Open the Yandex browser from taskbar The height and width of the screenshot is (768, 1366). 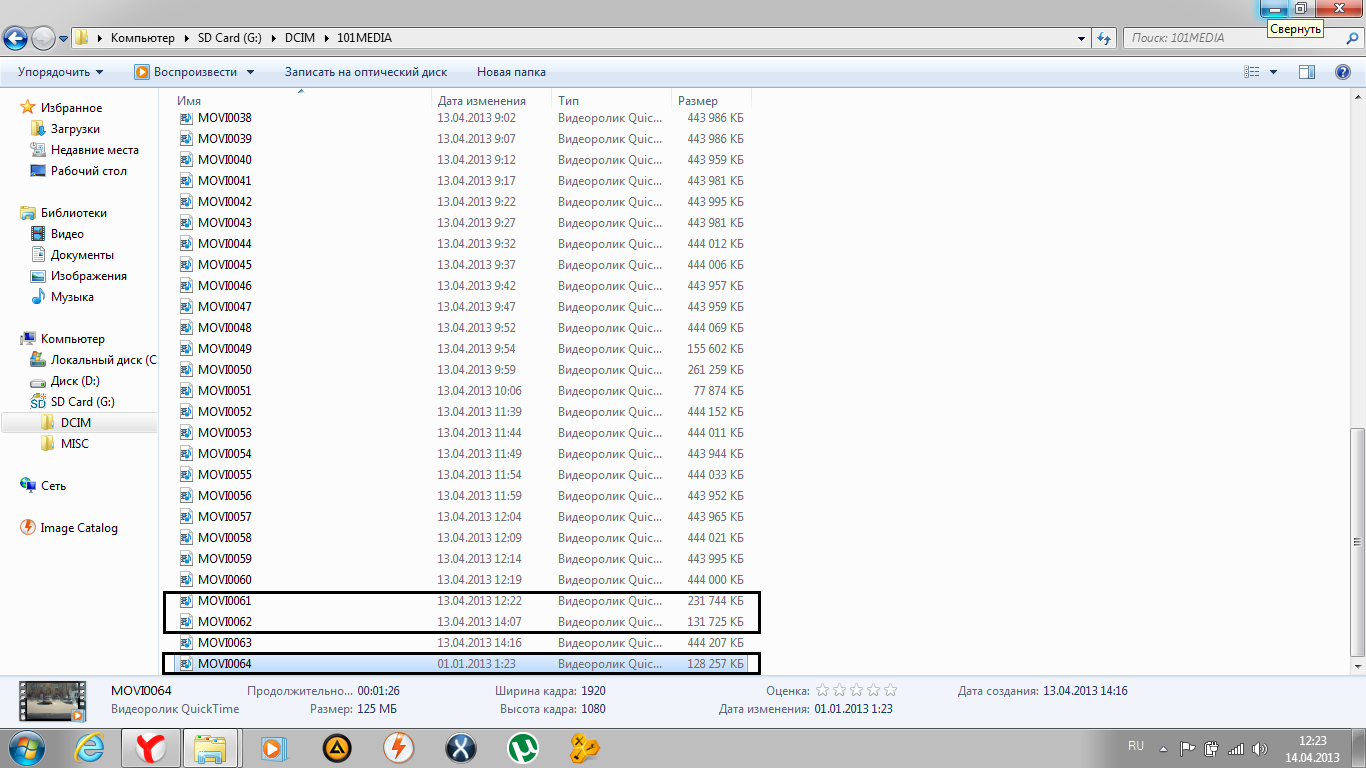150,747
